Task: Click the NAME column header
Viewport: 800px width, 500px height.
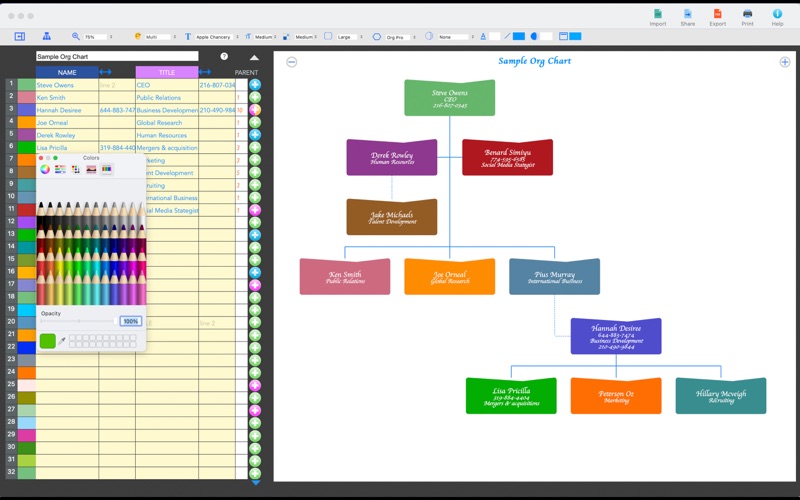Action: tap(67, 72)
